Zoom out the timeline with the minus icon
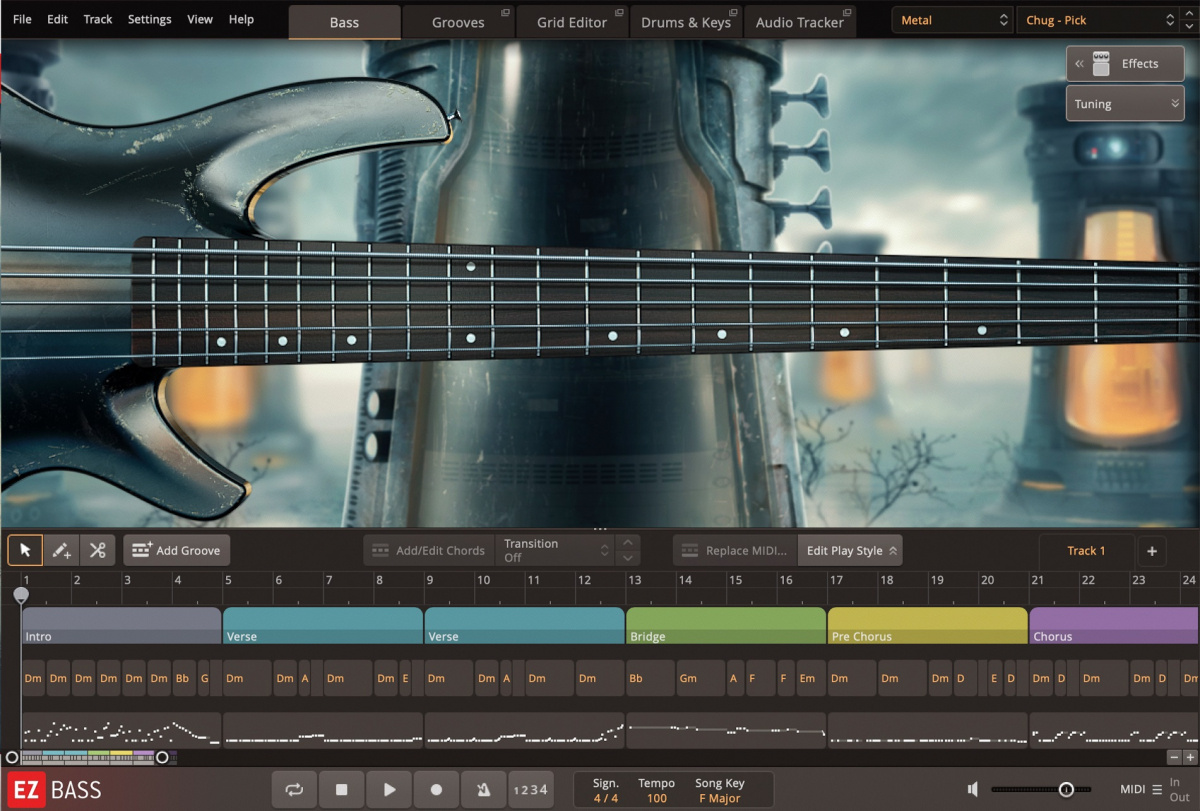This screenshot has width=1200, height=811. pyautogui.click(x=1174, y=758)
